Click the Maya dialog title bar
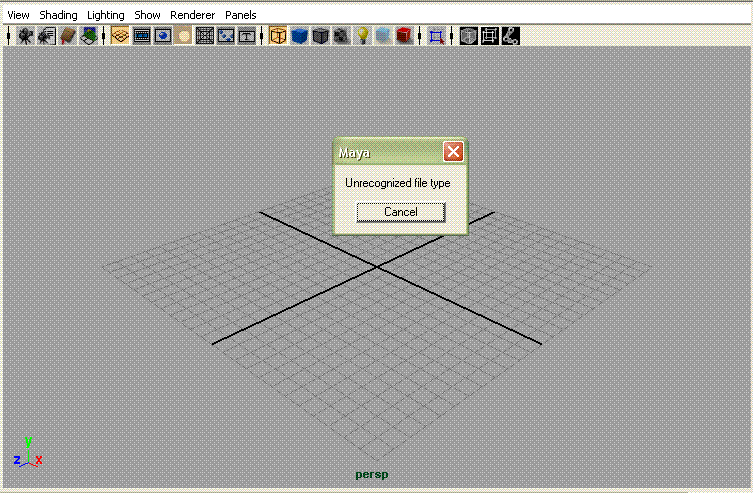753x493 pixels. (388, 152)
